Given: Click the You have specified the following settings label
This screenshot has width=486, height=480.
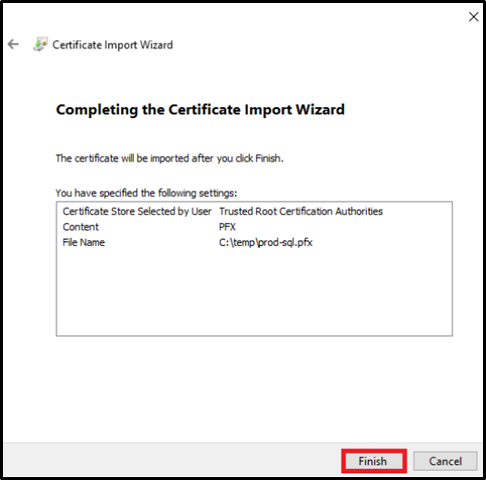Looking at the screenshot, I should point(146,193).
